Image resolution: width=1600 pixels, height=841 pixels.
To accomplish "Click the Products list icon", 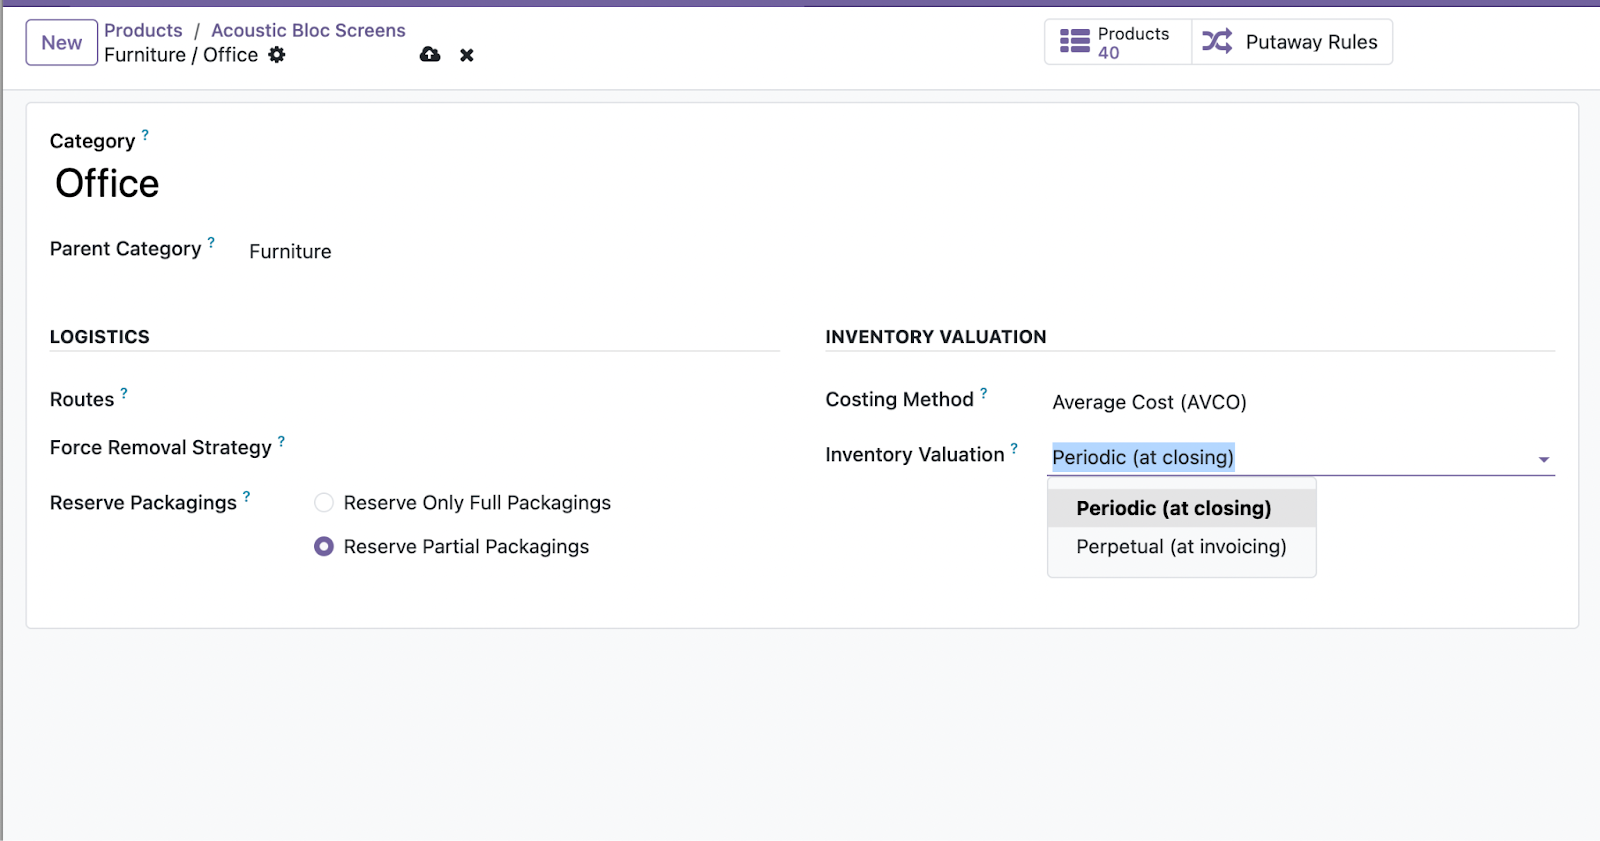I will click(1075, 42).
